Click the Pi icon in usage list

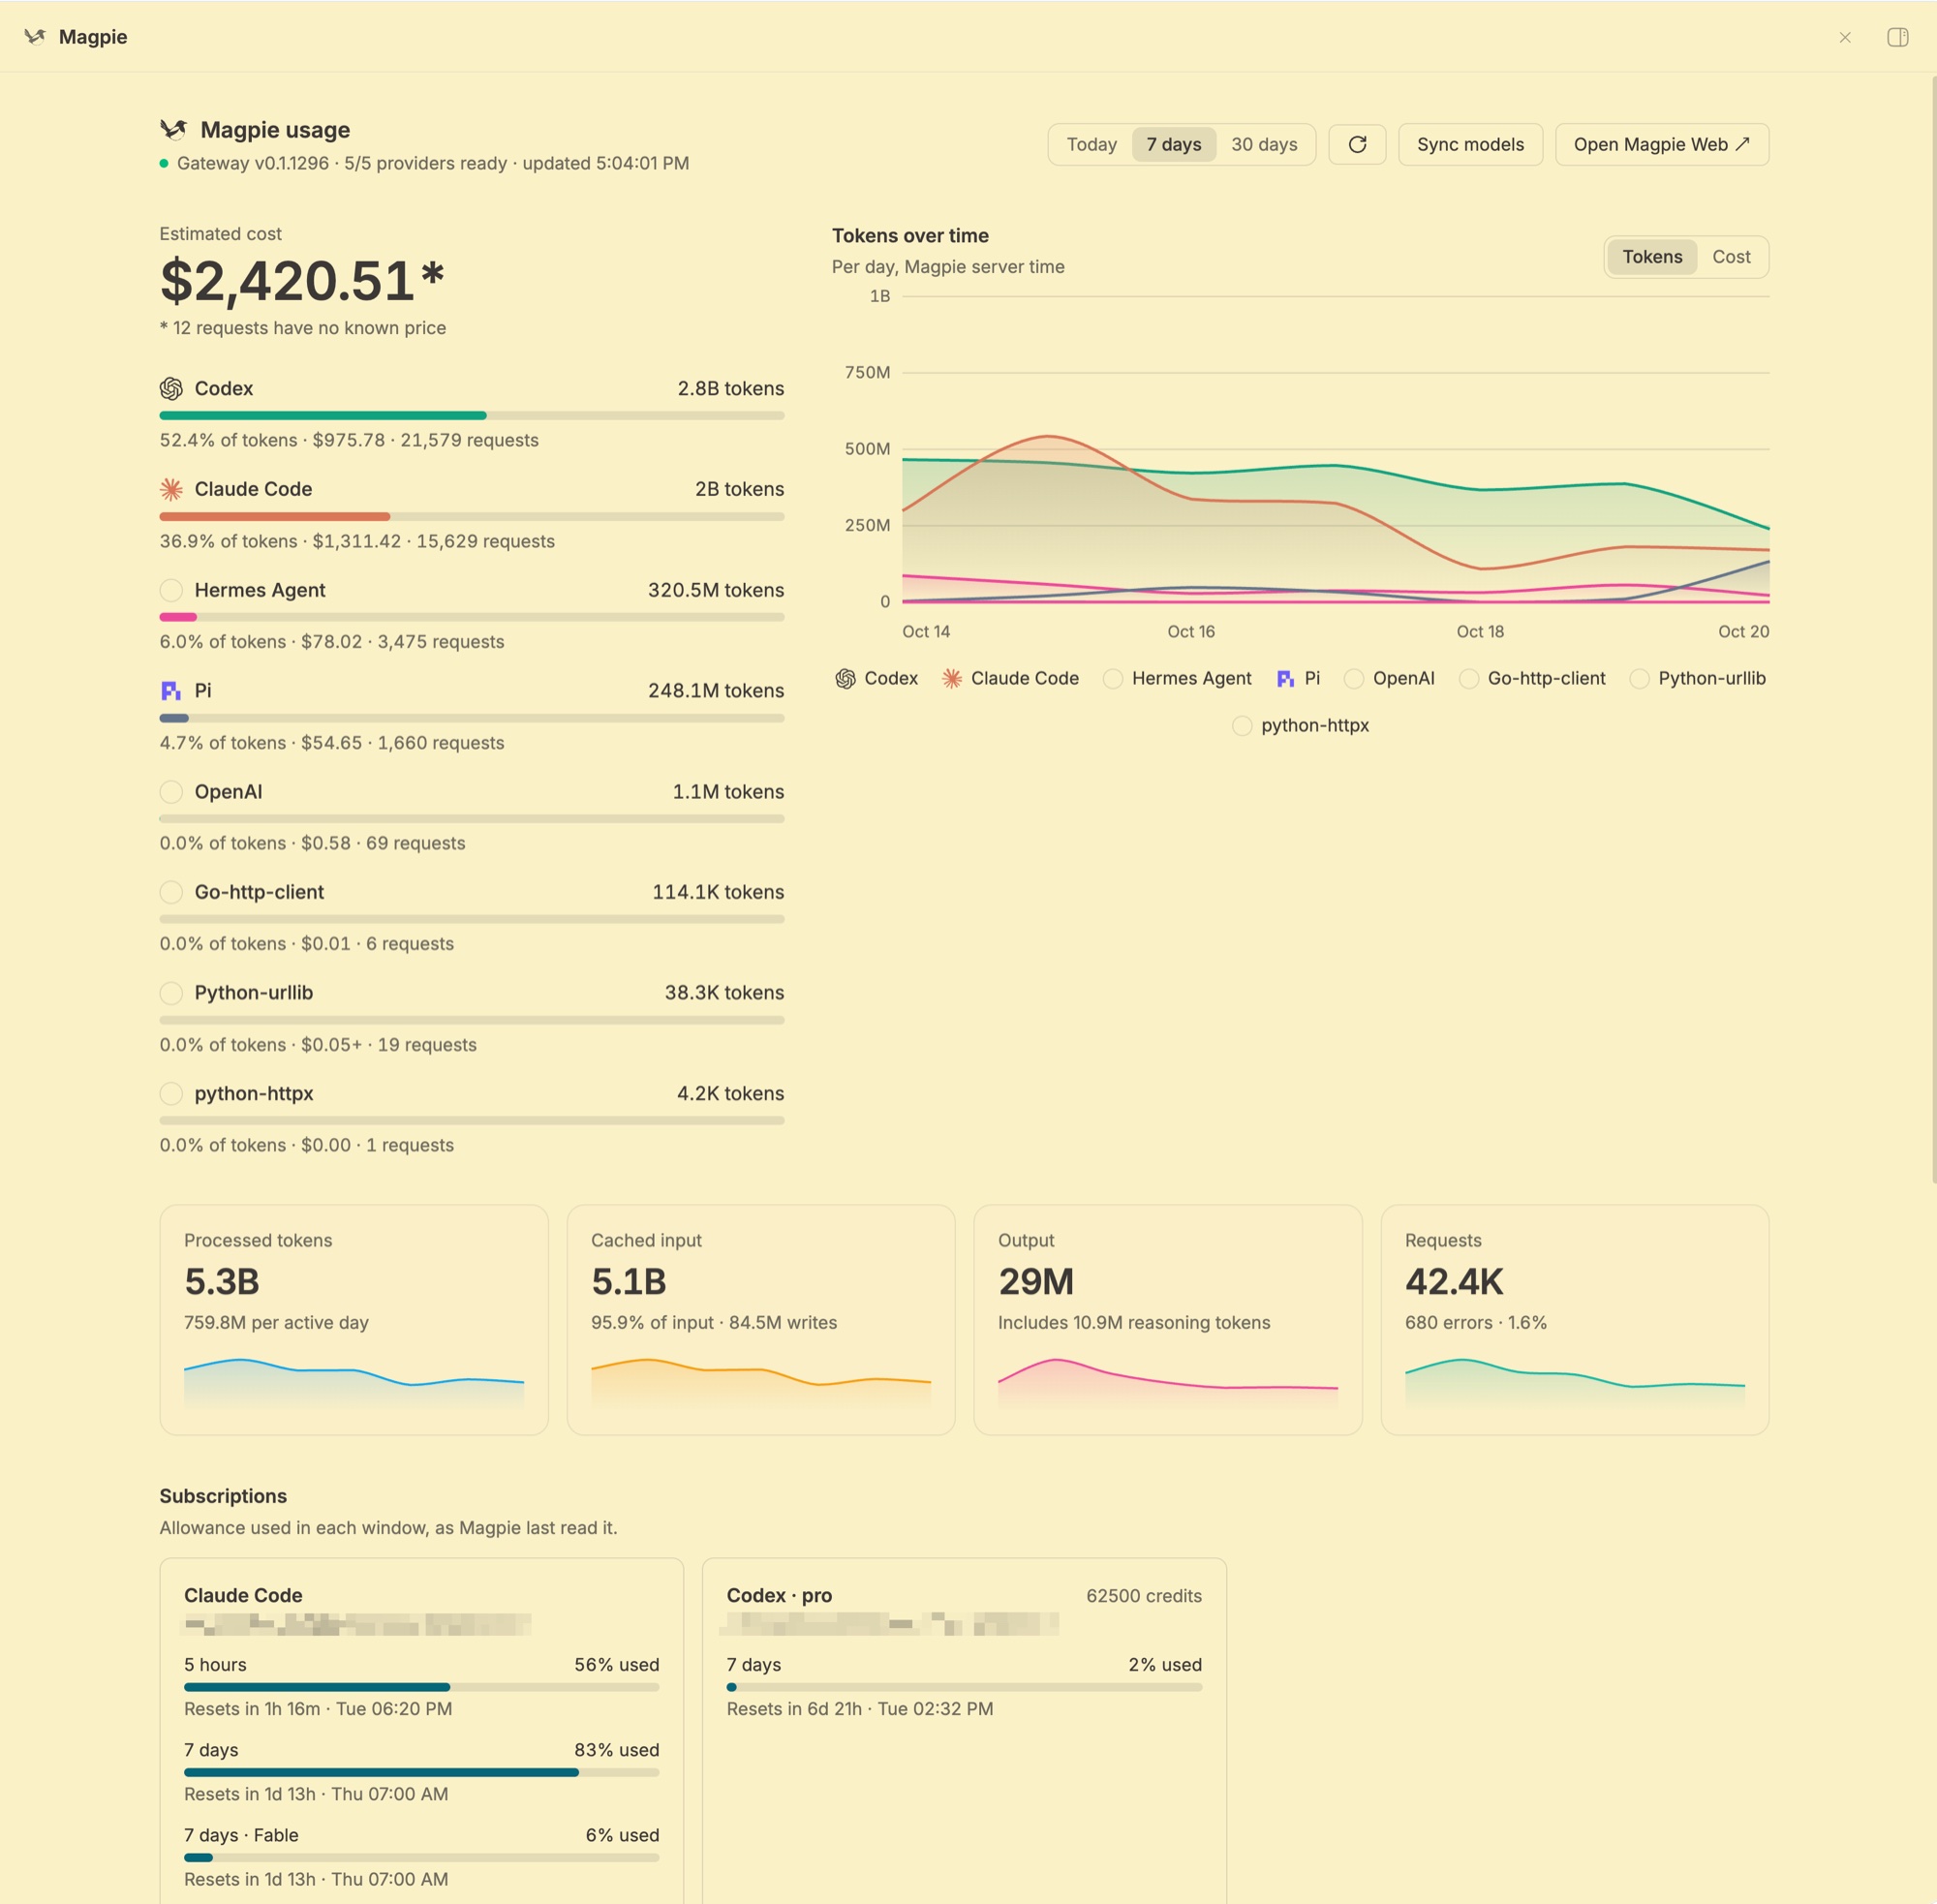tap(171, 691)
